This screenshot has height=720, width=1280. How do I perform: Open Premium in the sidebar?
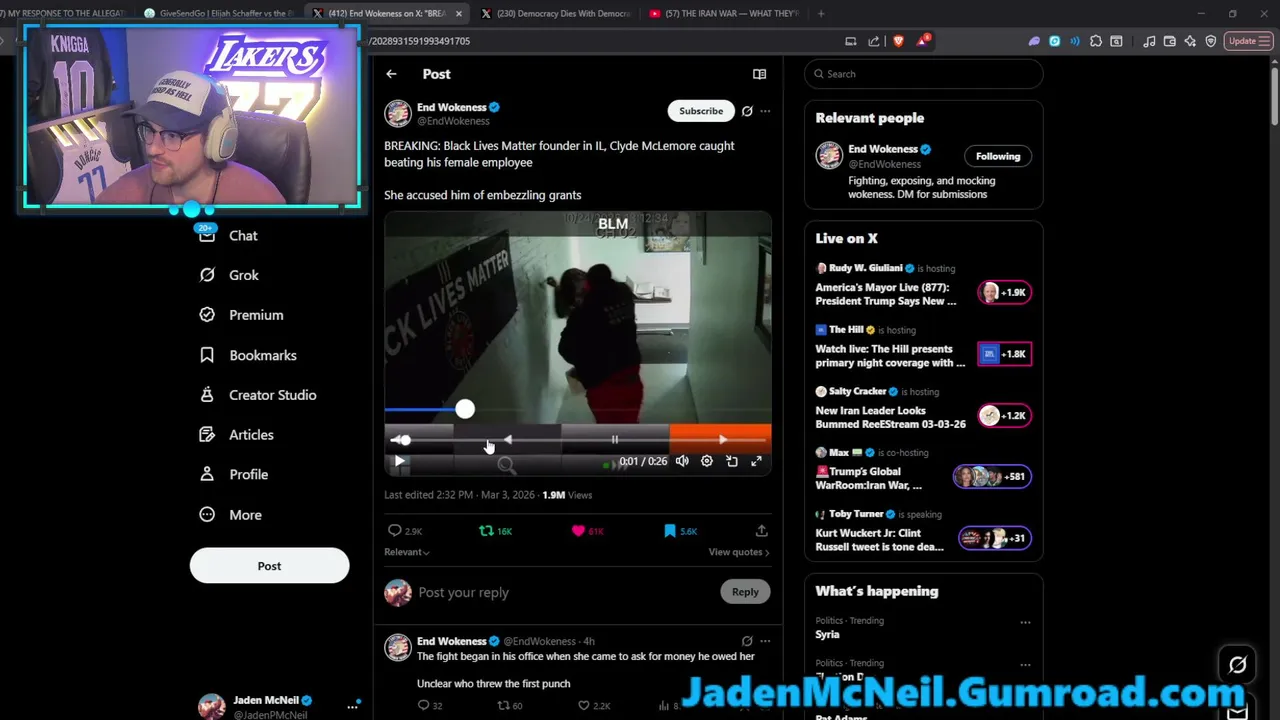click(241, 315)
